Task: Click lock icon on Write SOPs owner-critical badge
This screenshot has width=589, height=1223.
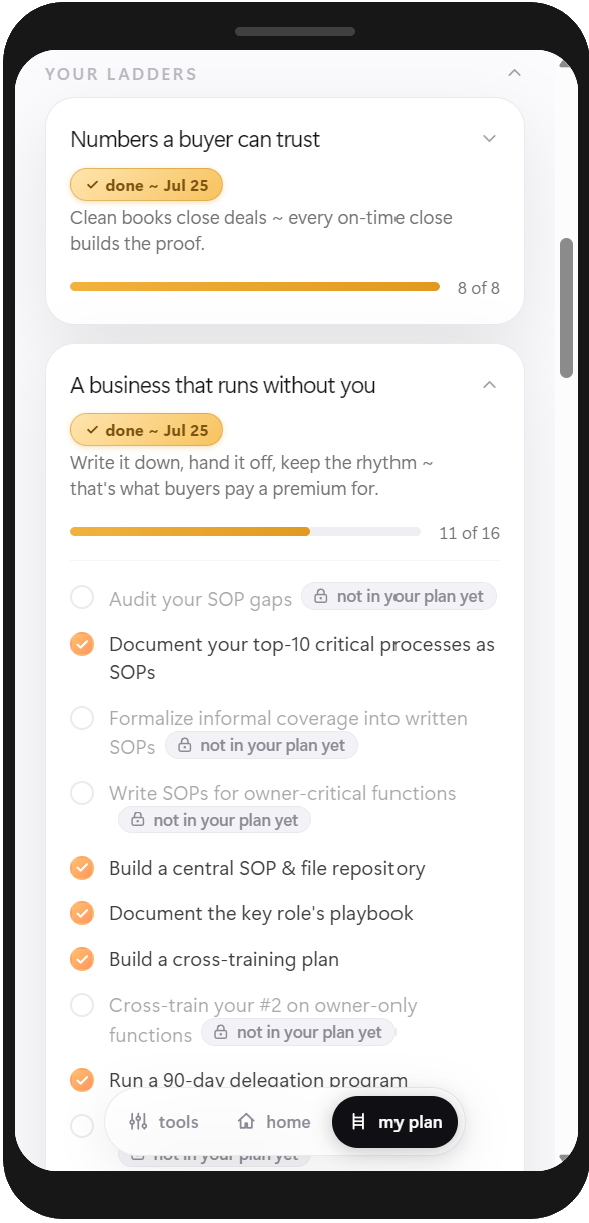Action: [x=137, y=821]
